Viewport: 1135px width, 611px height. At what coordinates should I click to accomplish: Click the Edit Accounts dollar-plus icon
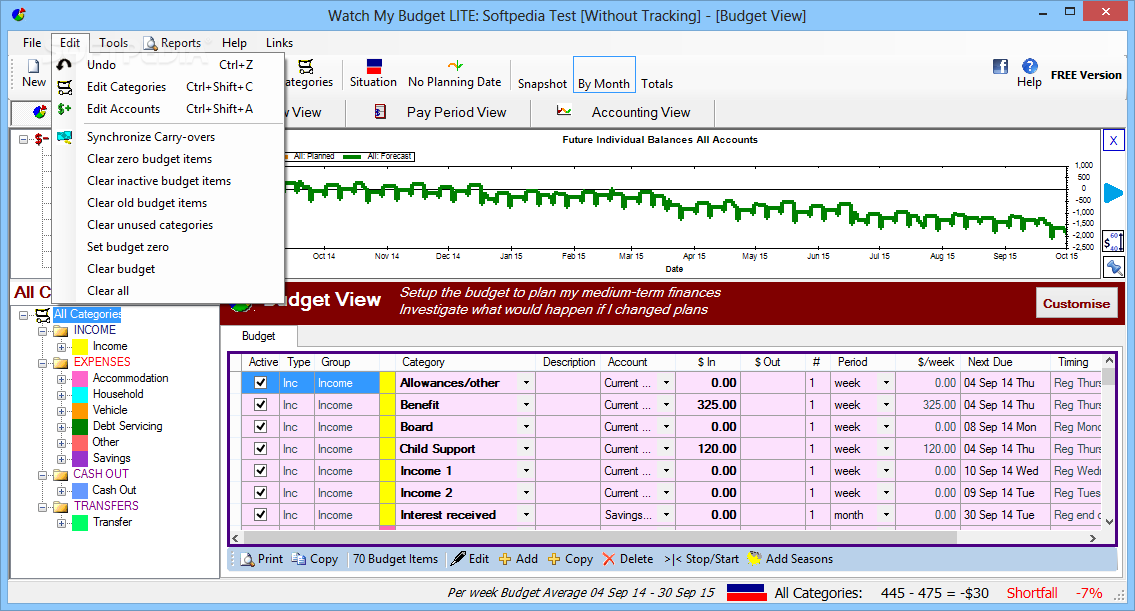[x=64, y=109]
